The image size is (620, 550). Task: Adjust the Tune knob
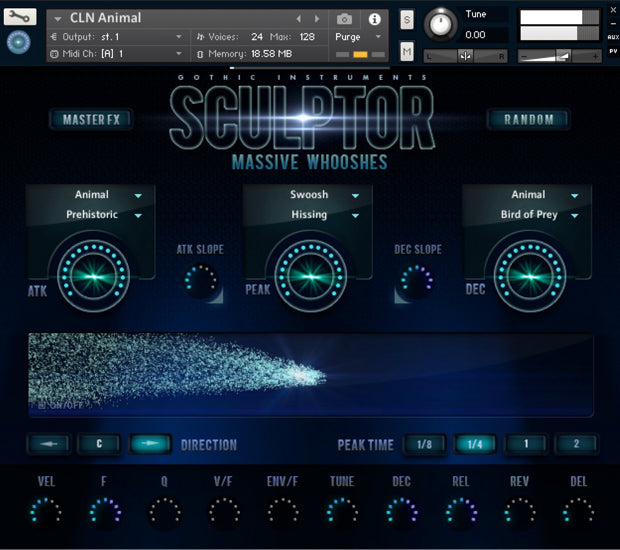(440, 24)
